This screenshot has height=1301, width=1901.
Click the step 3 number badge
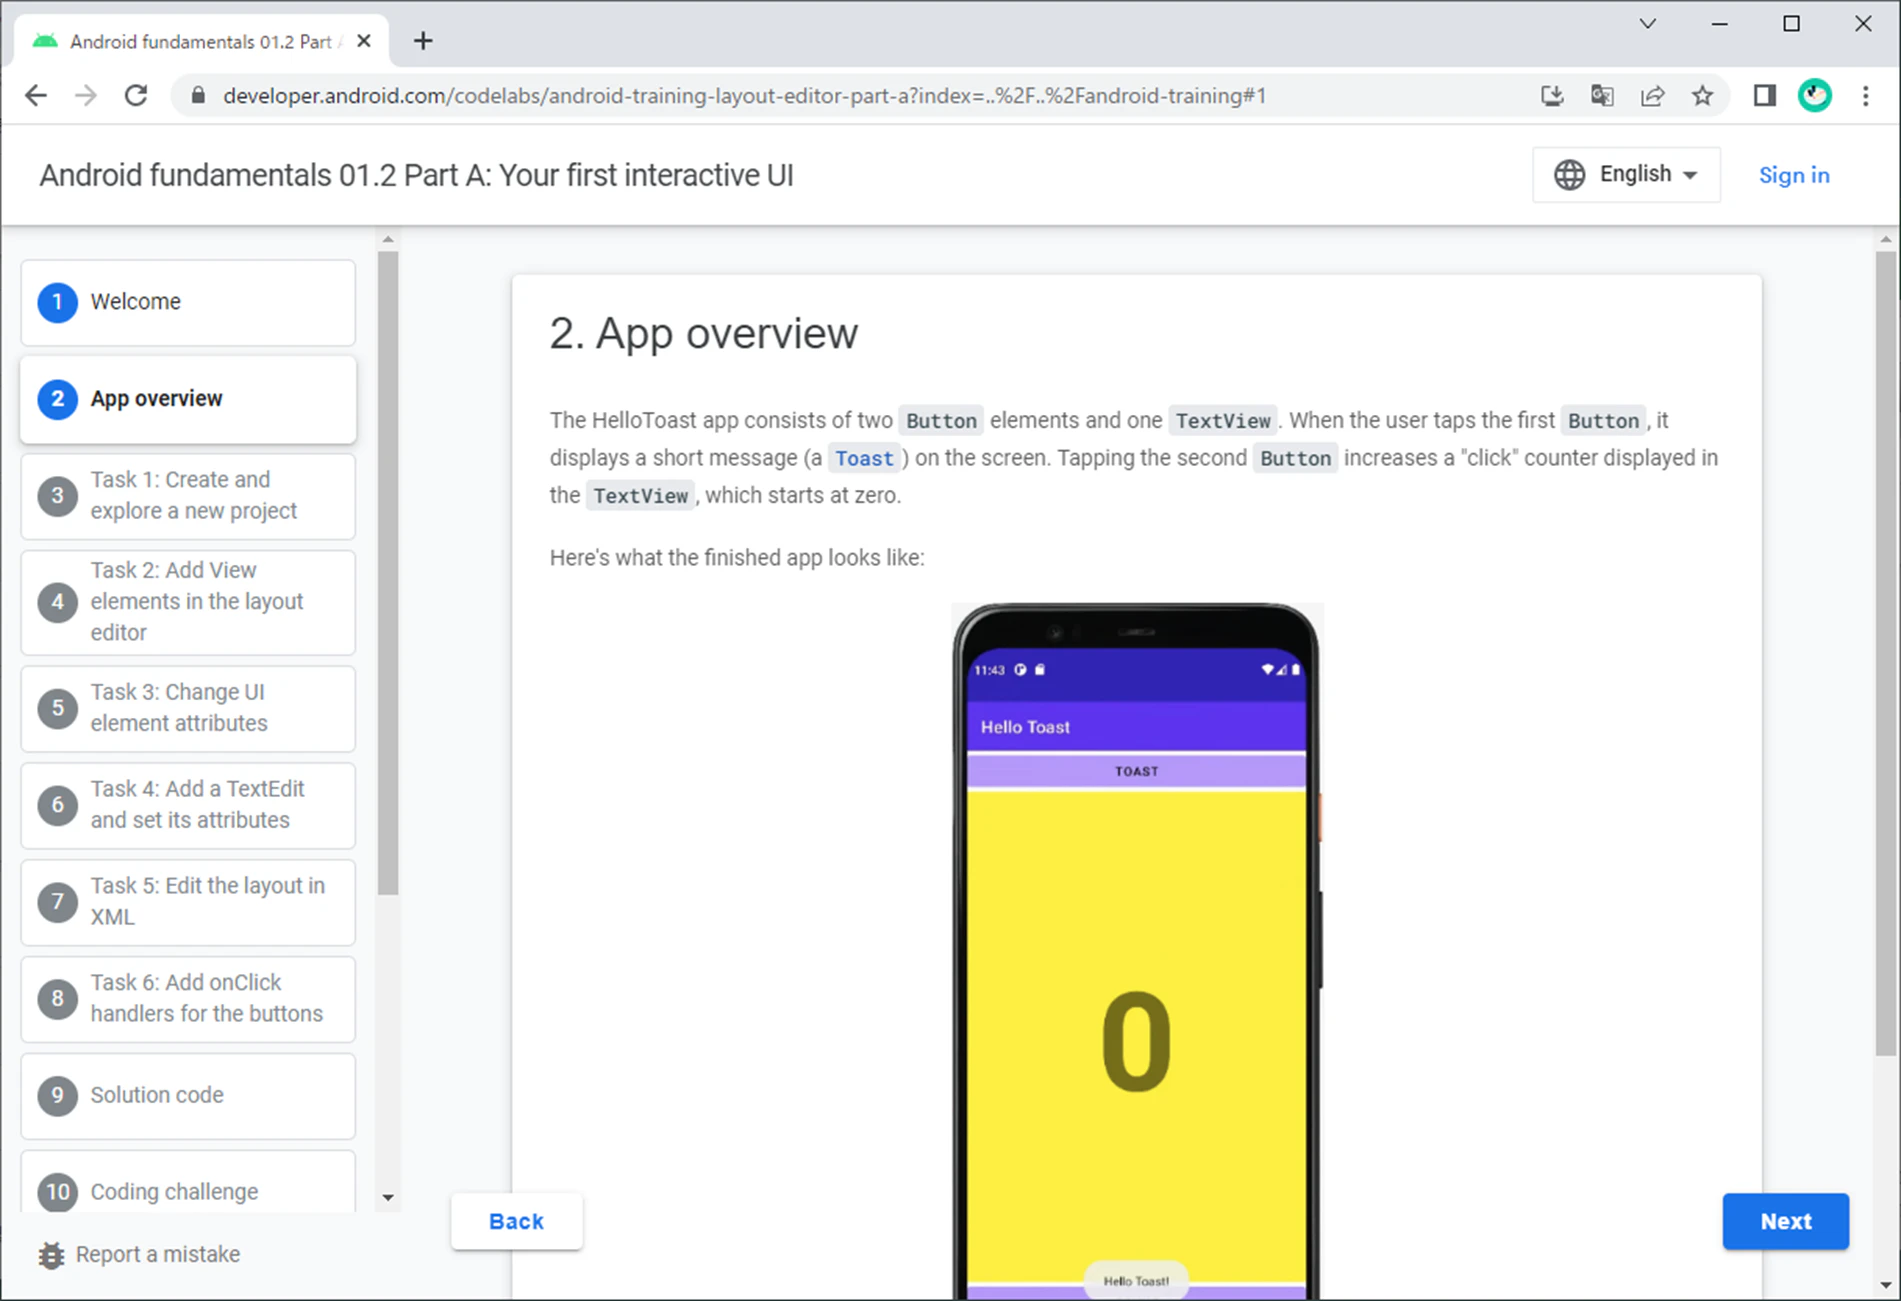coord(58,496)
